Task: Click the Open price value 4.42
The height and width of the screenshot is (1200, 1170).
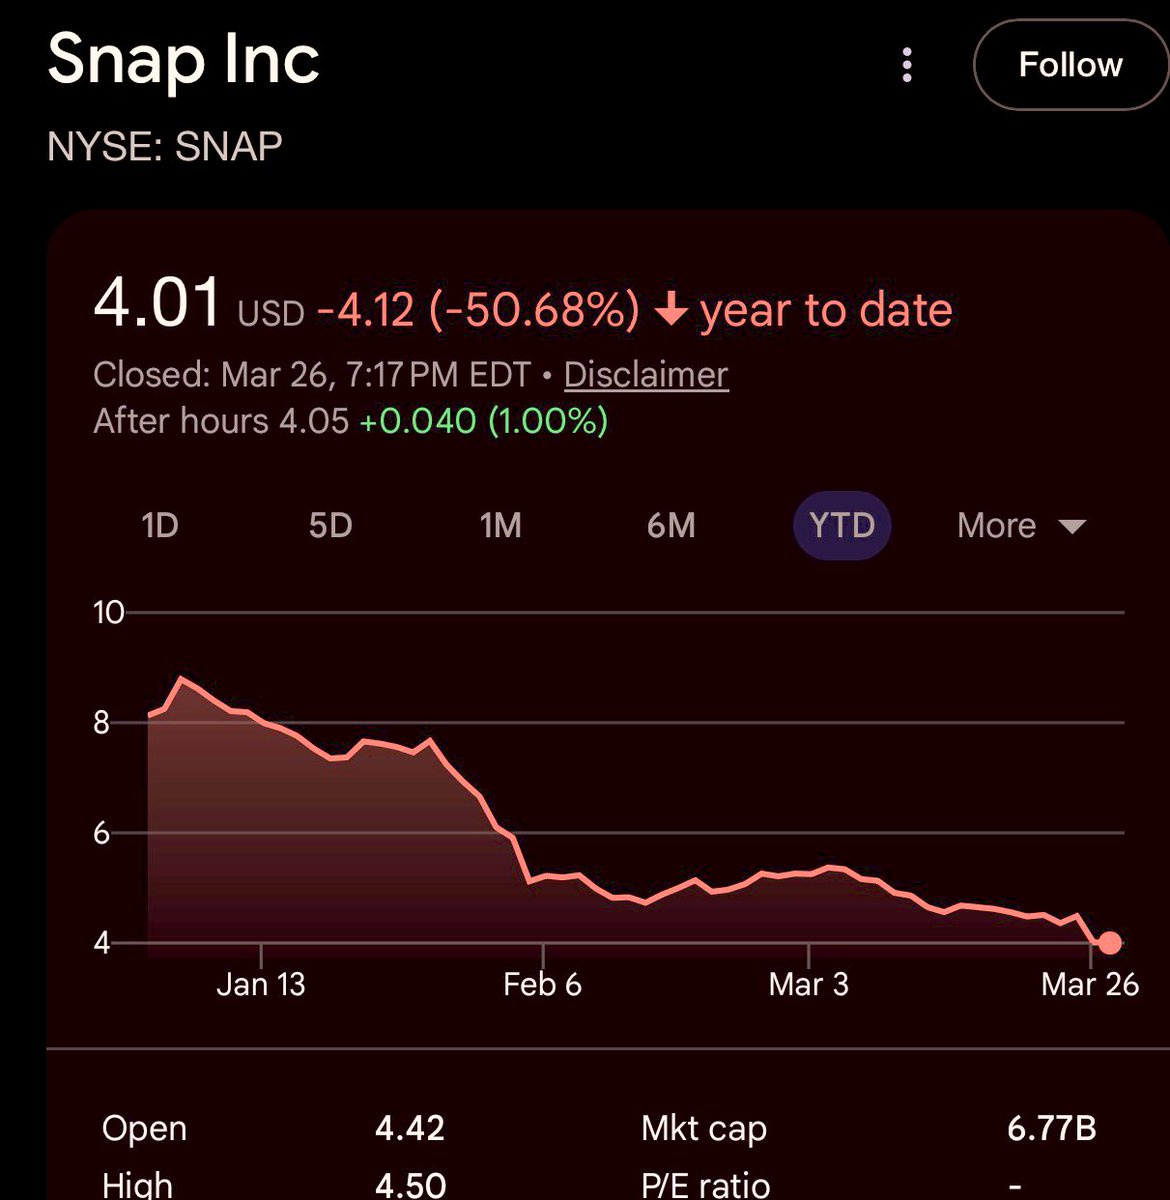Action: click(x=410, y=1128)
